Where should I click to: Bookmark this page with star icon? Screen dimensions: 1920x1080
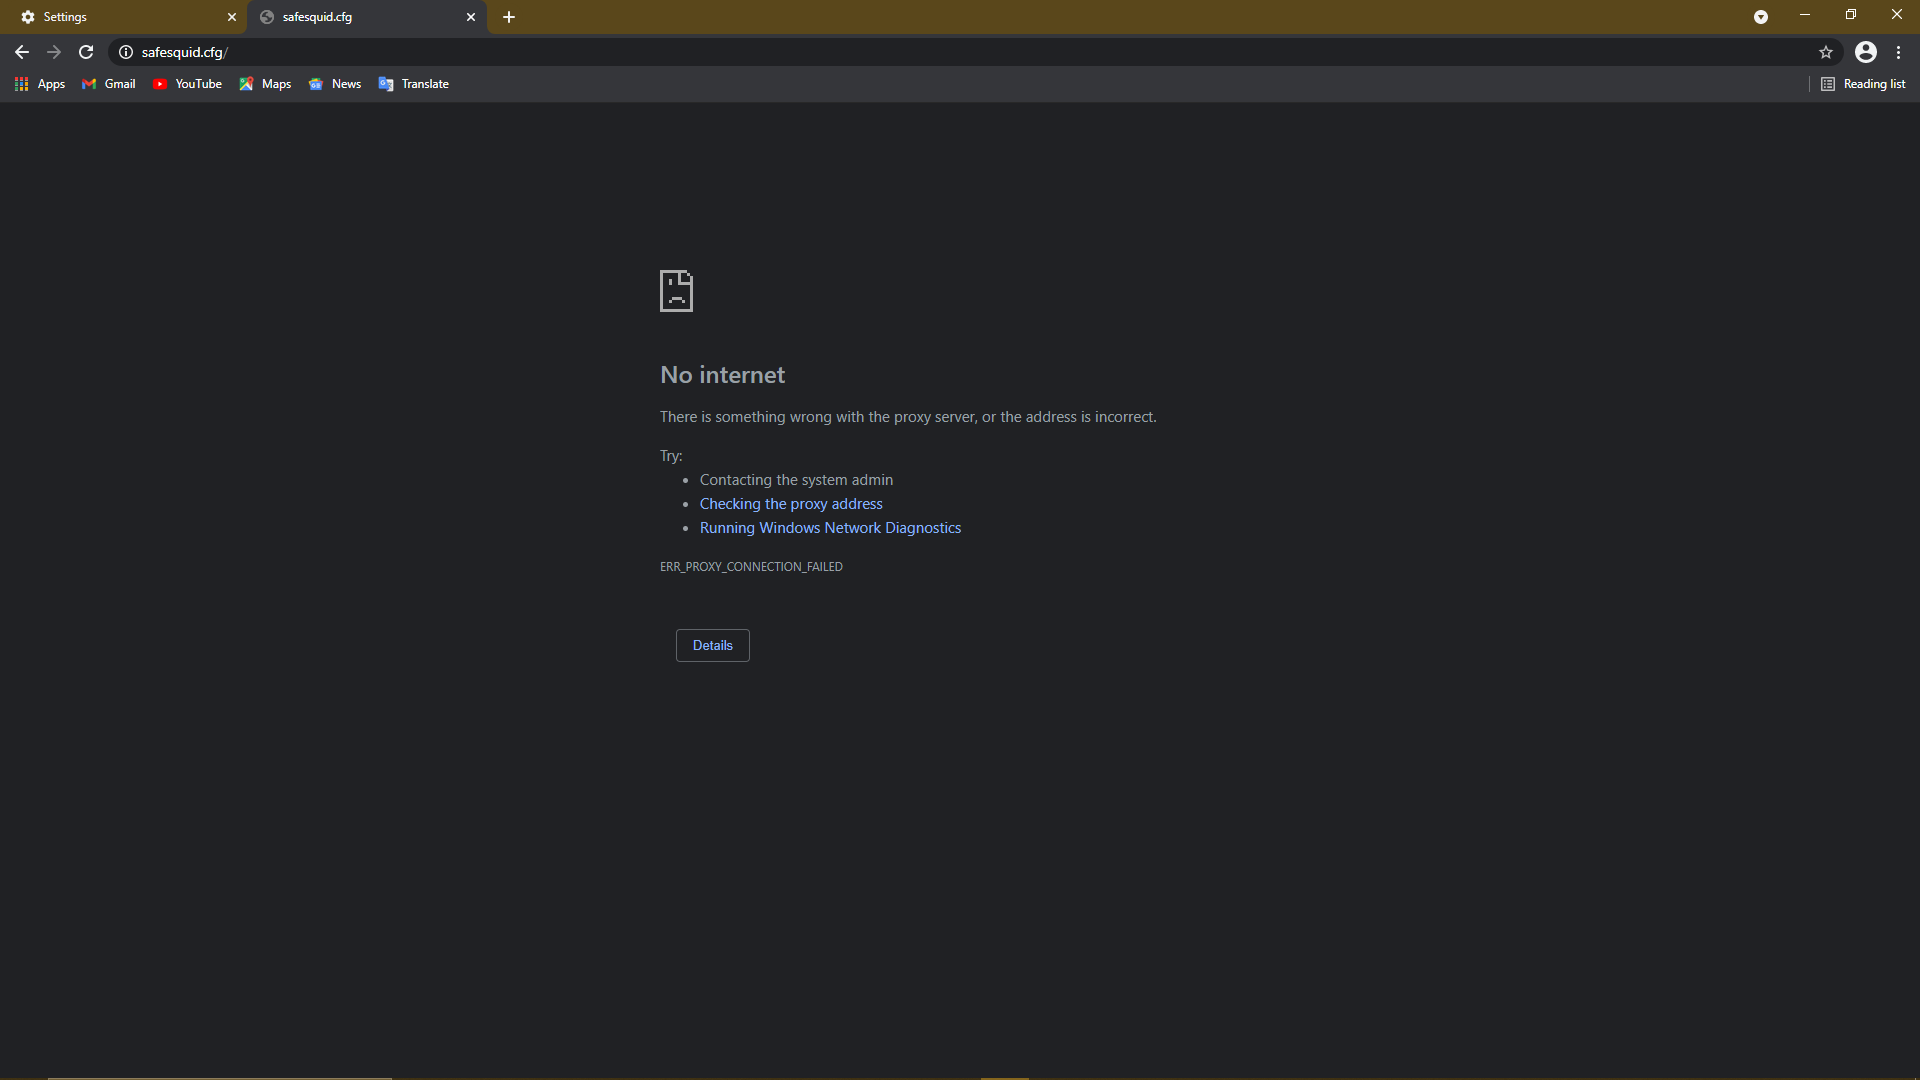[1825, 52]
